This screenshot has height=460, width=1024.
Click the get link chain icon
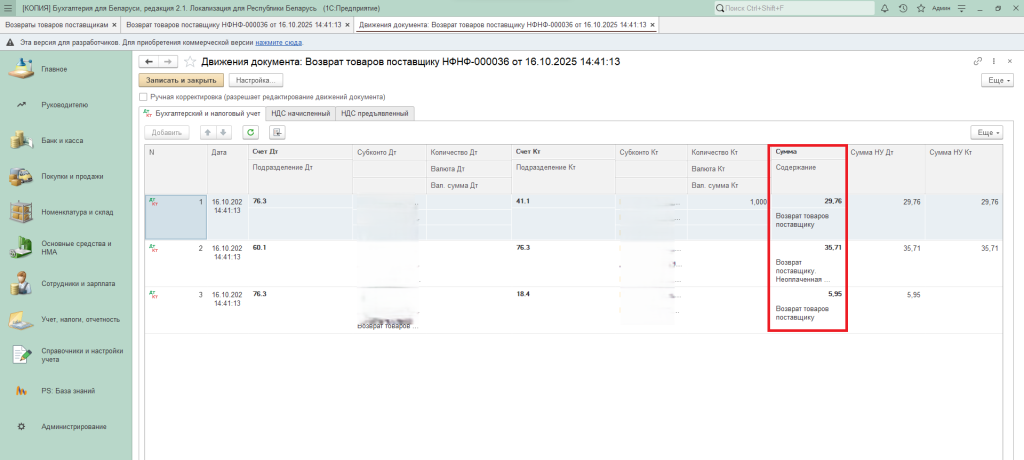click(977, 62)
